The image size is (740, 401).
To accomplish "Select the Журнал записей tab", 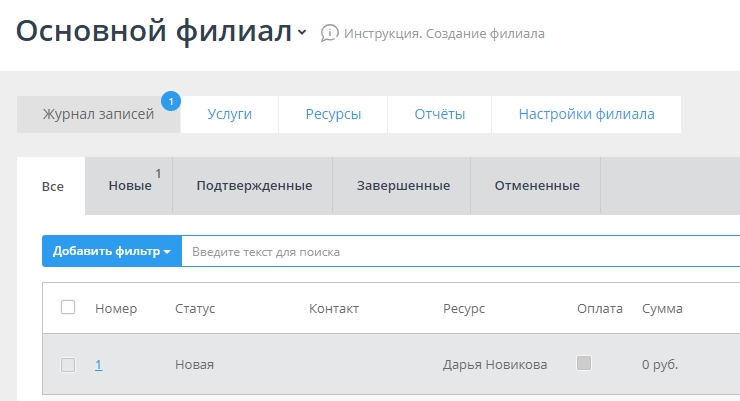I will [x=98, y=114].
